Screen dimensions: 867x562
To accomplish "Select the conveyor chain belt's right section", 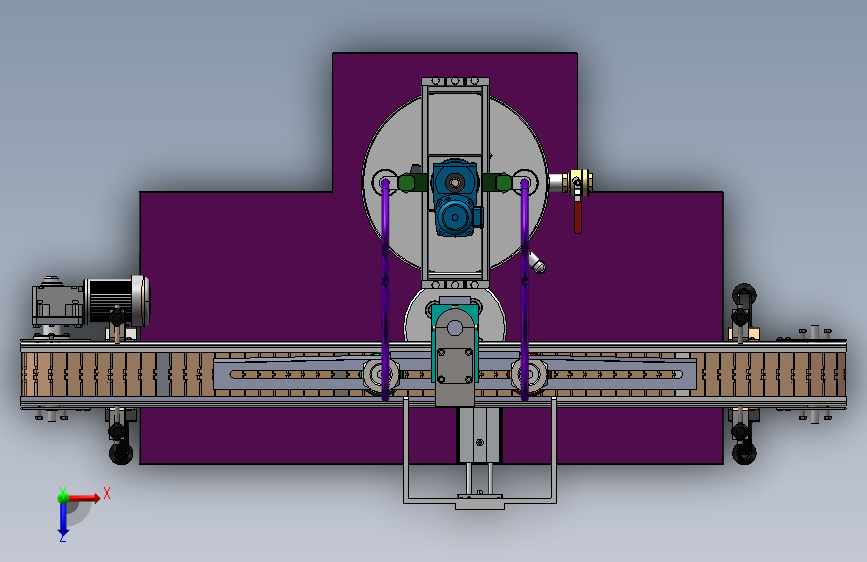I will [x=769, y=374].
